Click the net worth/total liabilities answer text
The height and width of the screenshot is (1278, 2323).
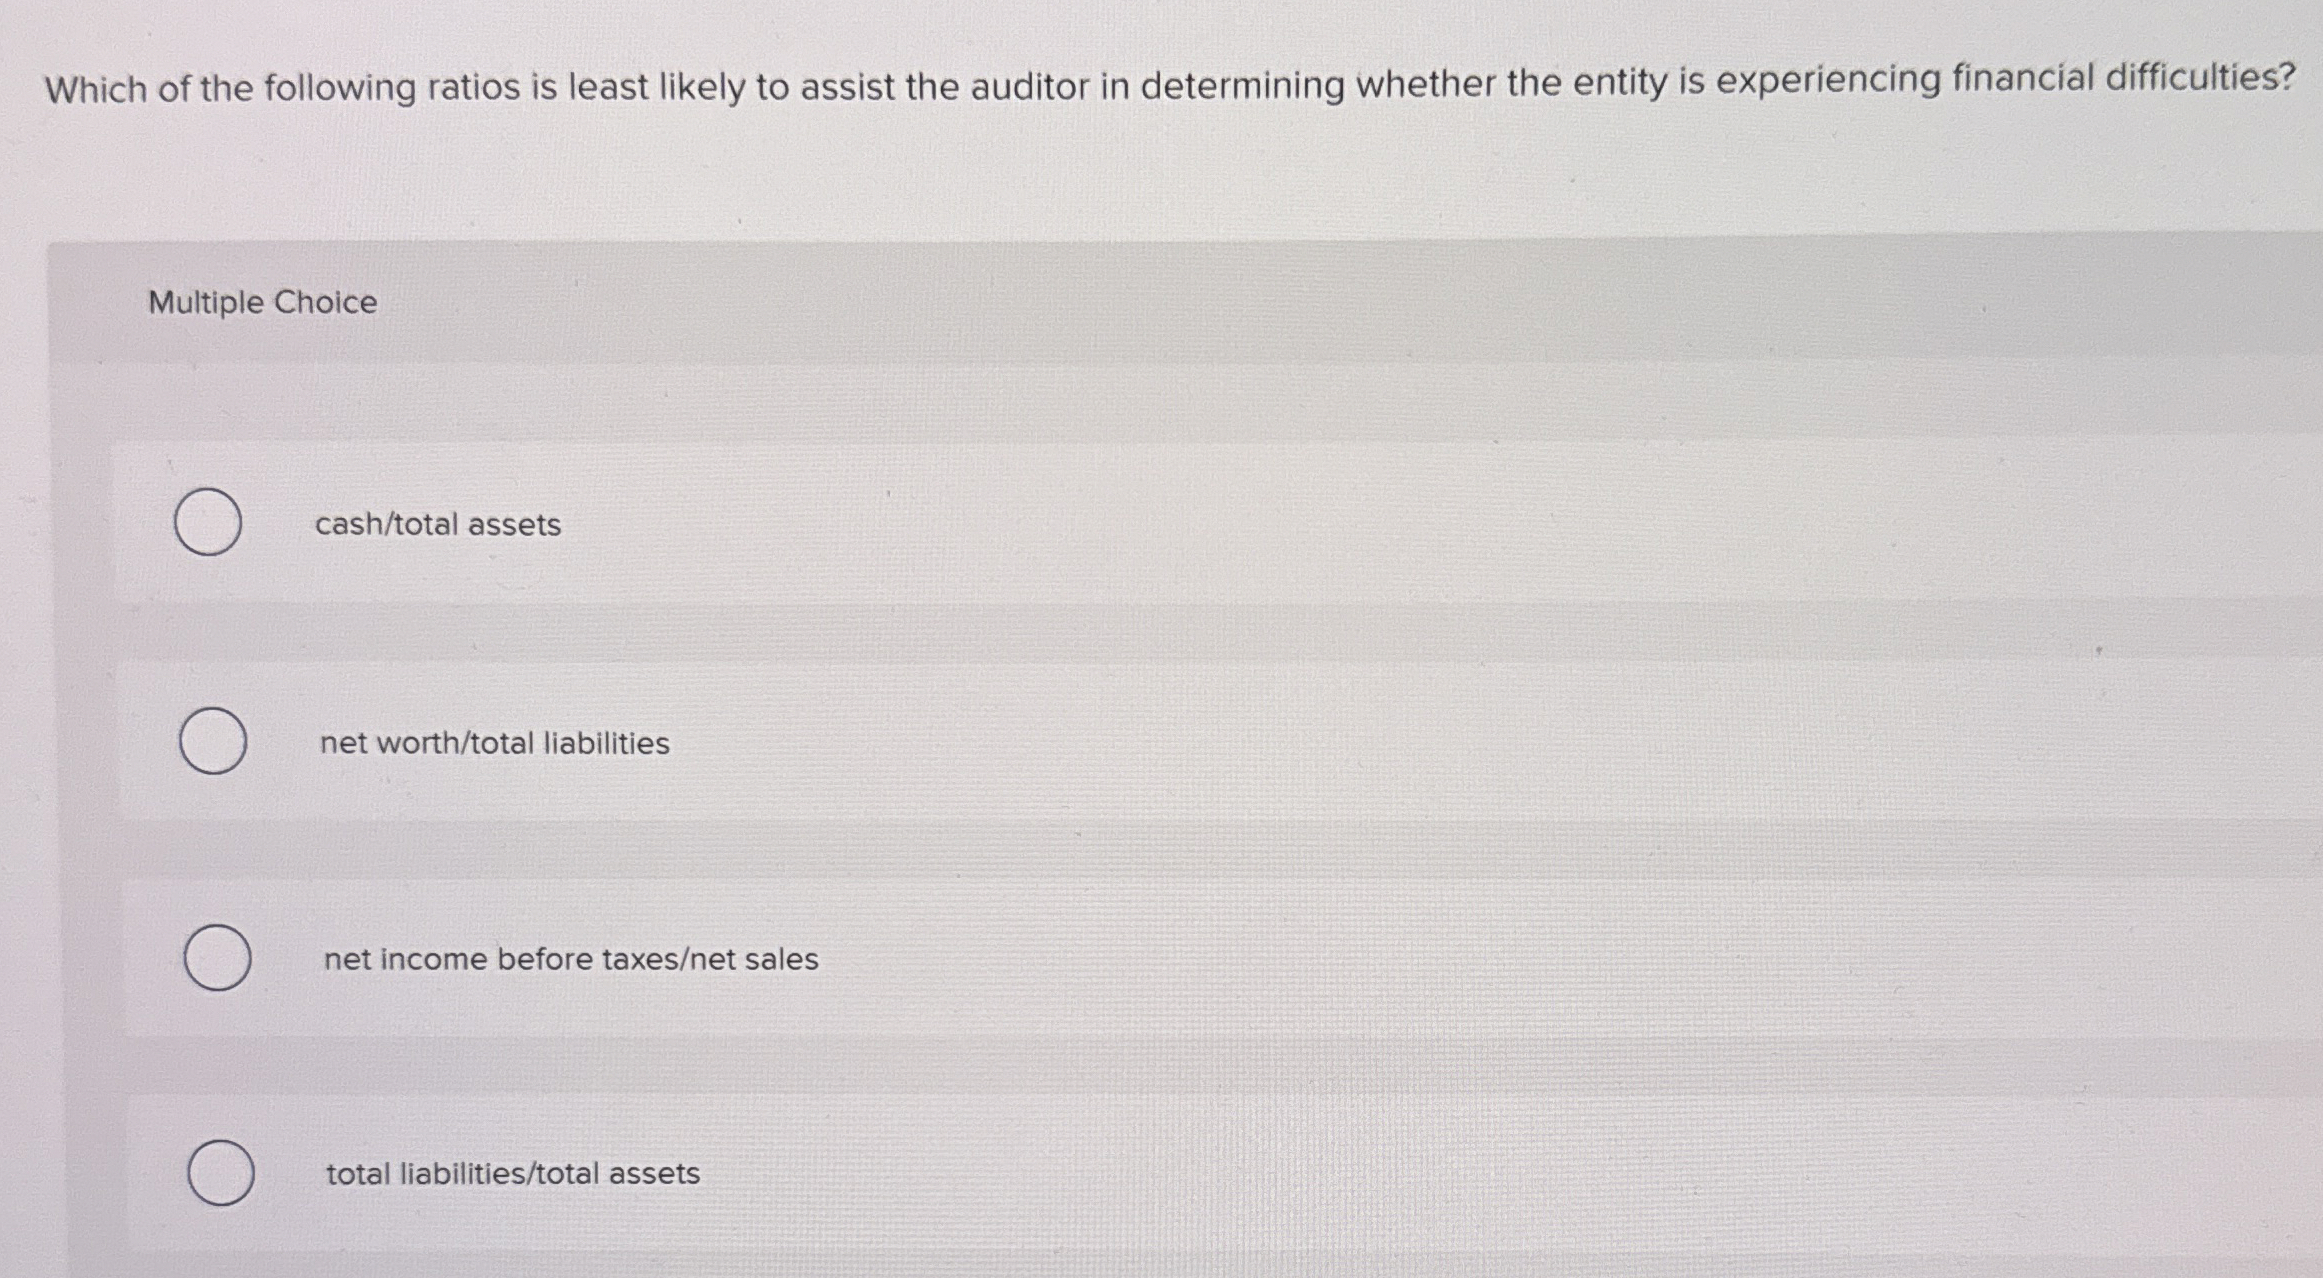[496, 742]
